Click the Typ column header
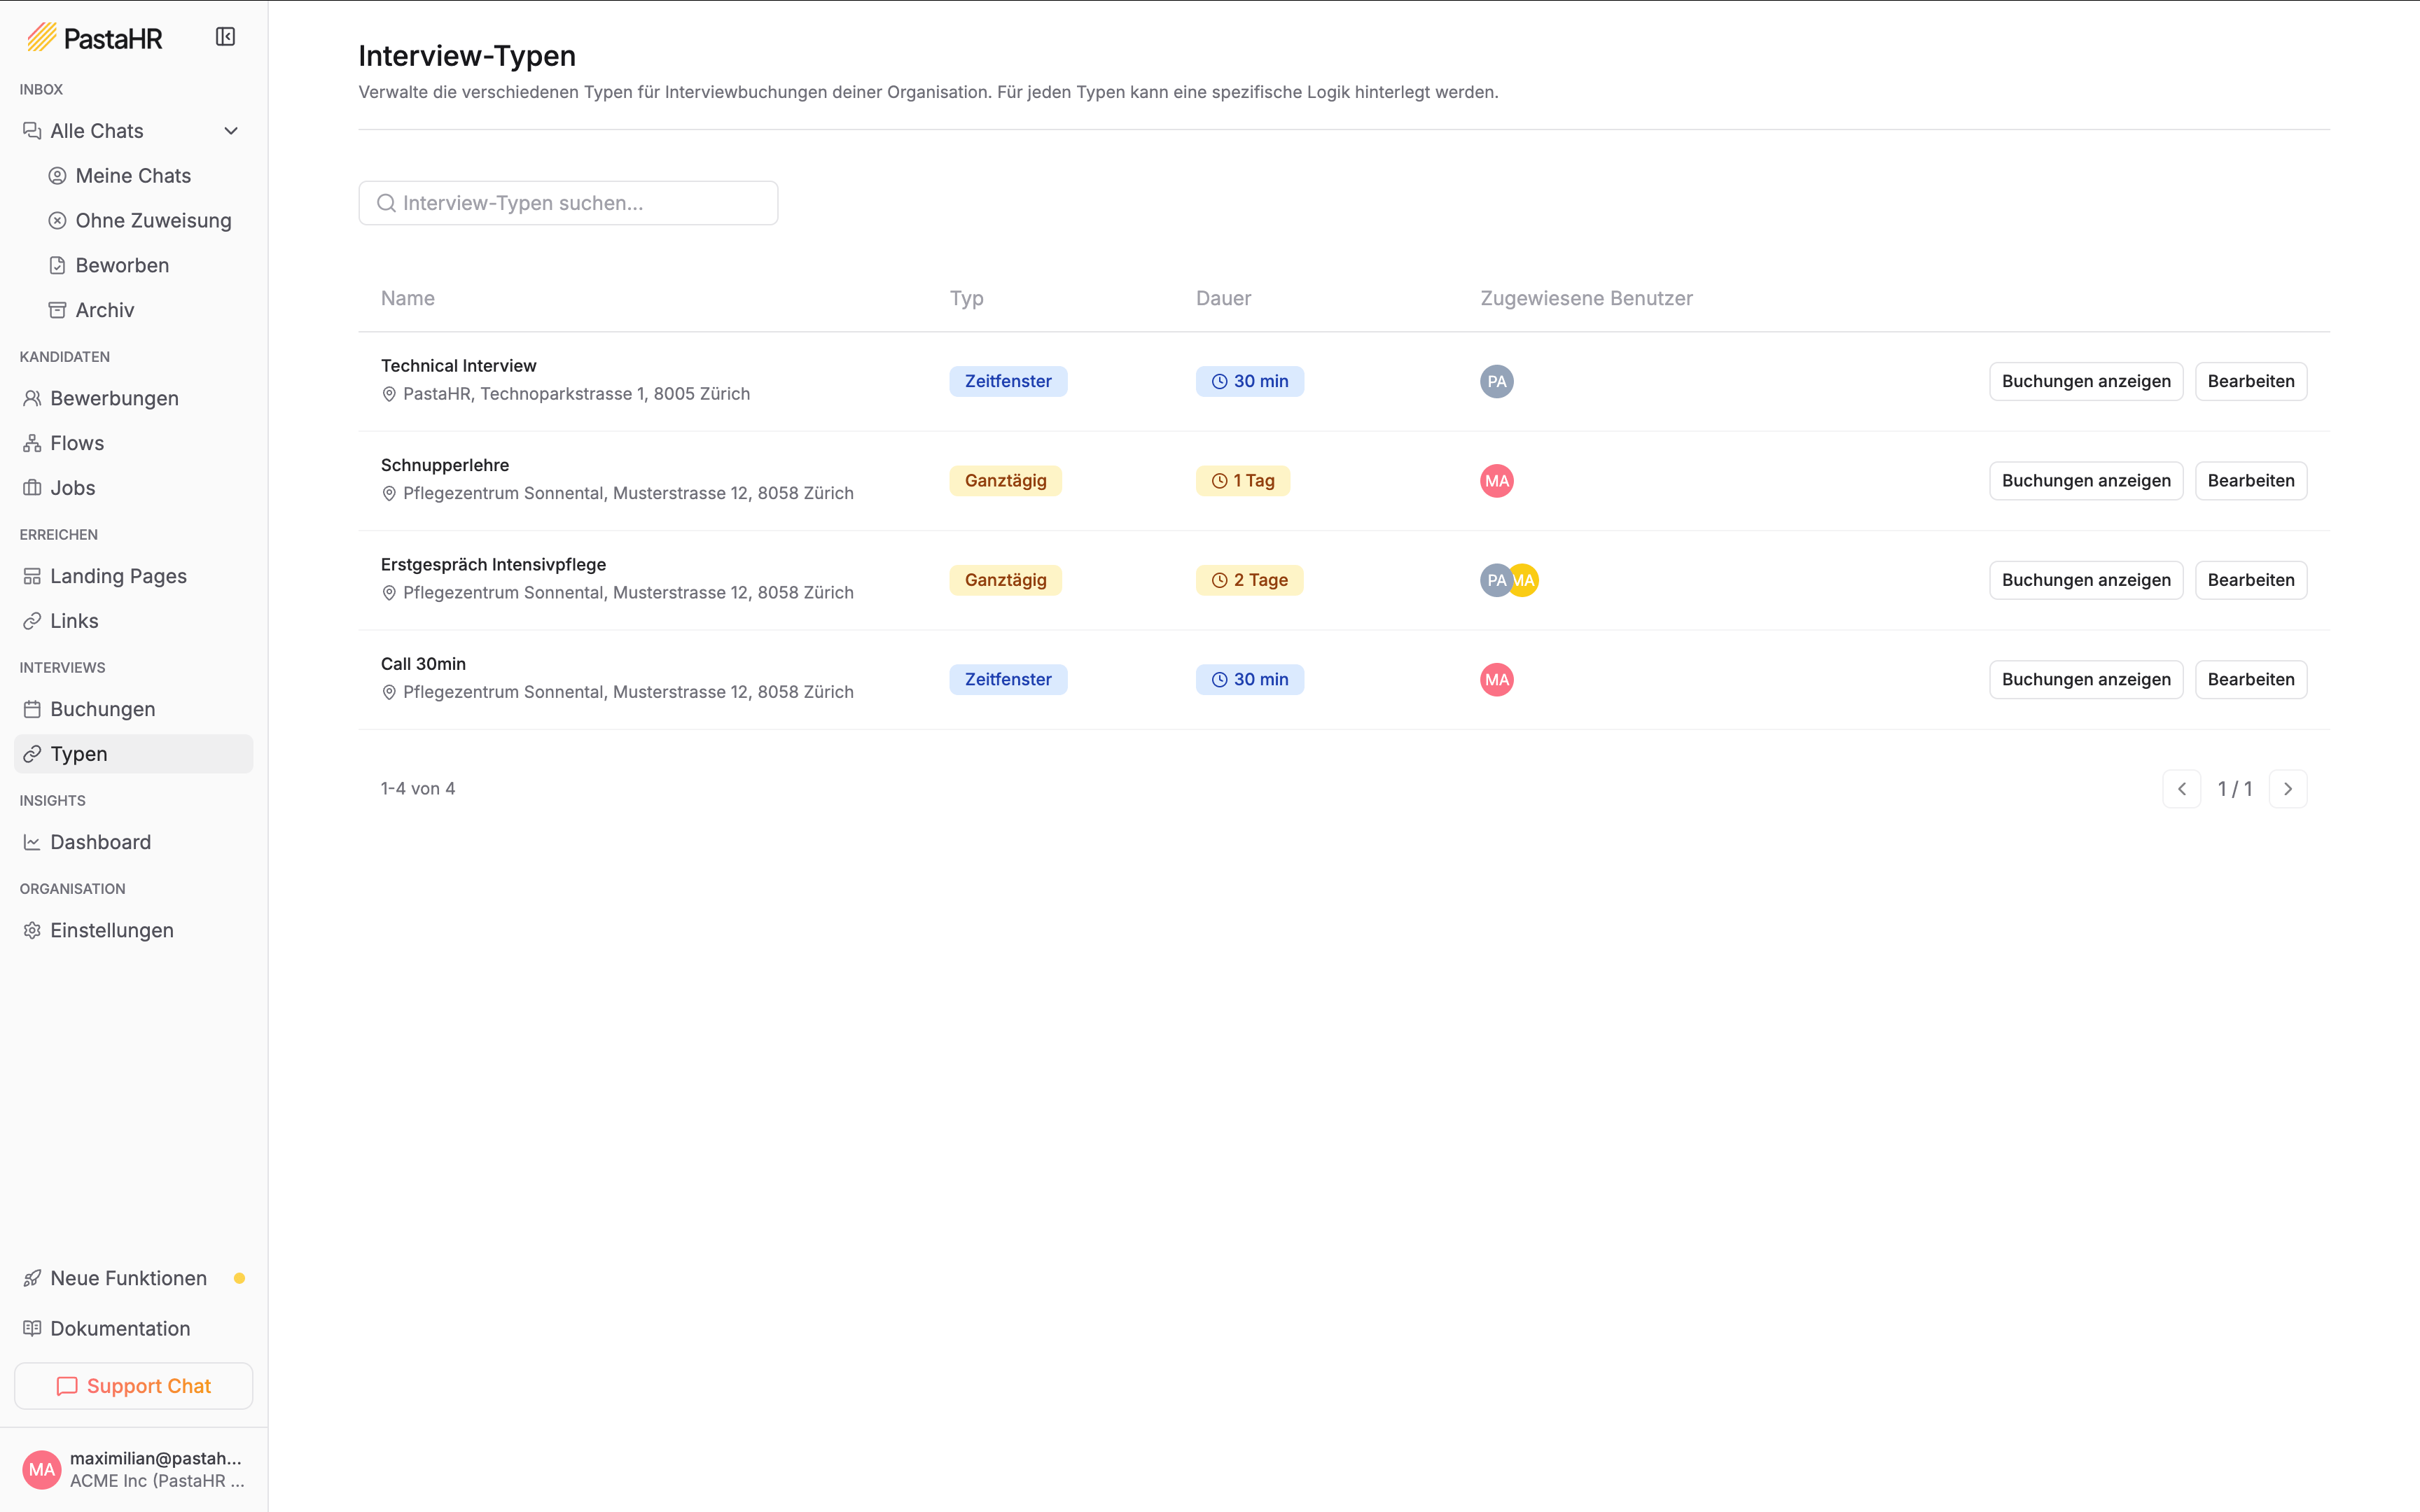This screenshot has width=2420, height=1512. (967, 298)
